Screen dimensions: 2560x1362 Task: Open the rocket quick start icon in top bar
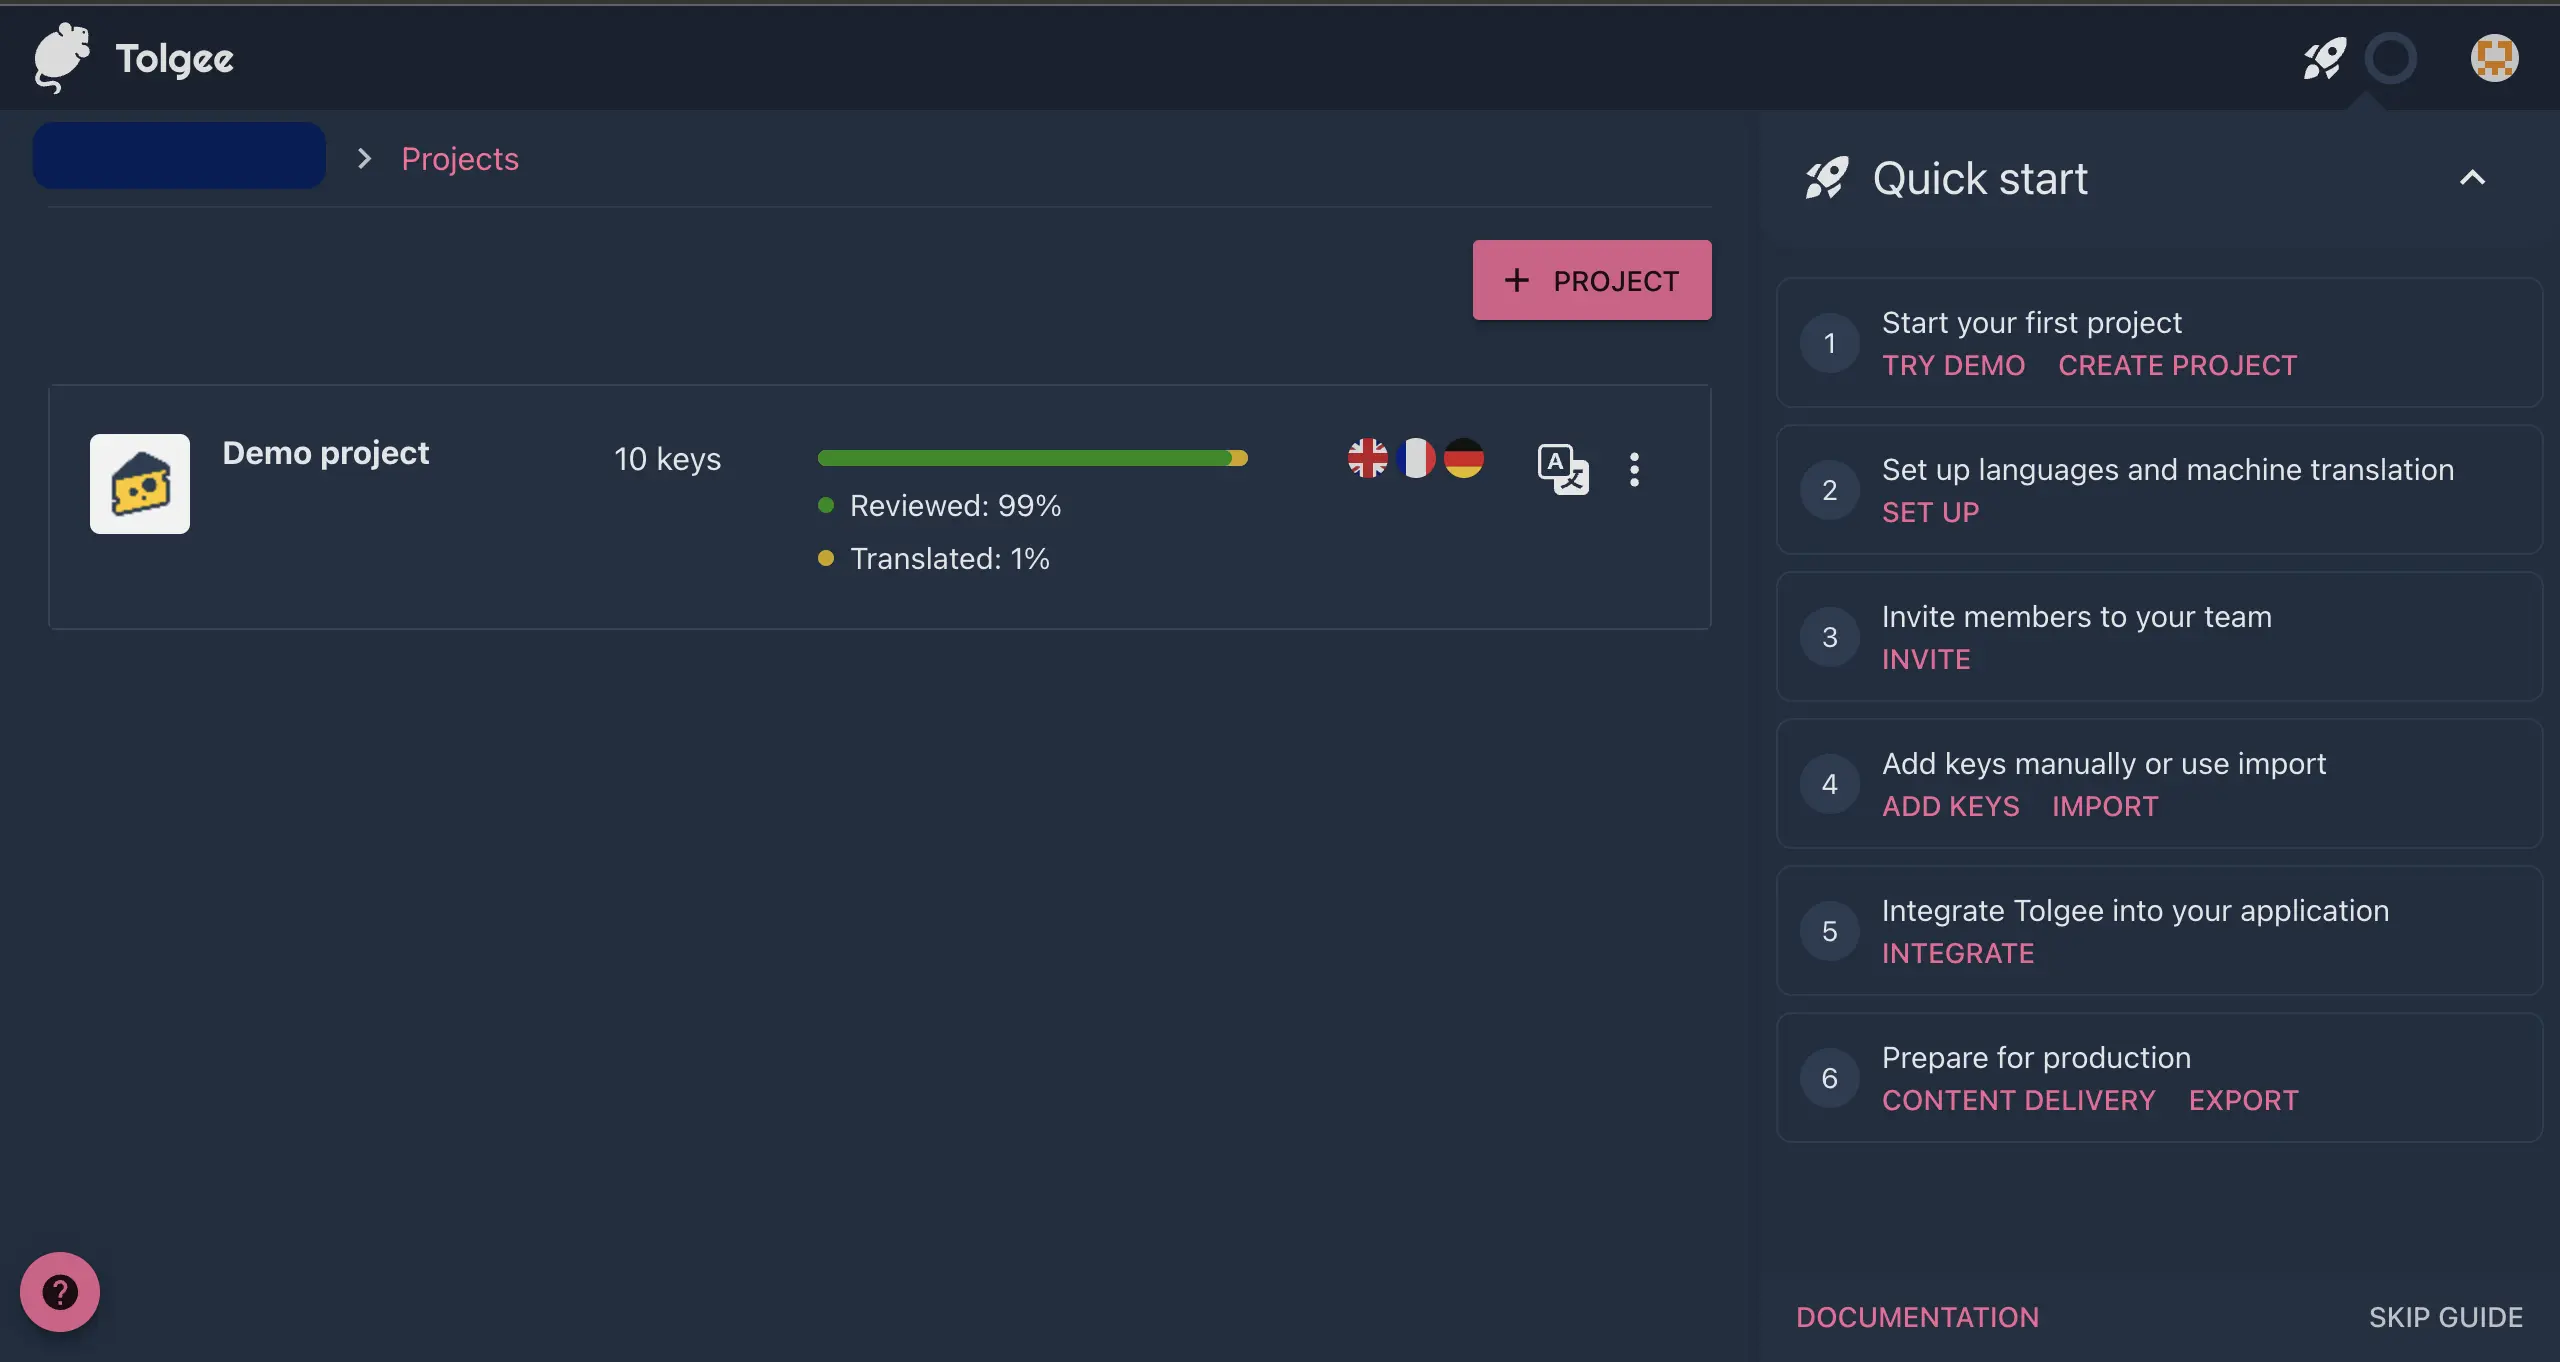tap(2324, 58)
